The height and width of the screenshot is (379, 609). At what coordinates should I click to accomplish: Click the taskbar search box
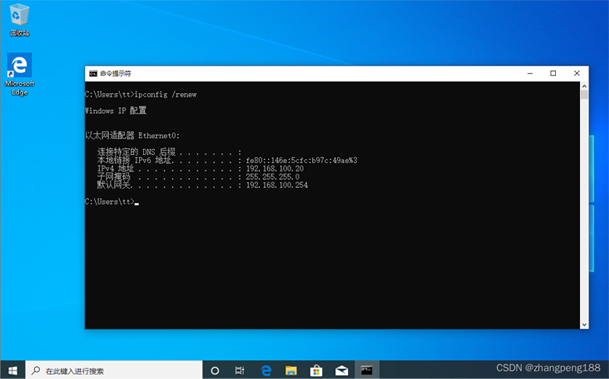click(x=114, y=370)
